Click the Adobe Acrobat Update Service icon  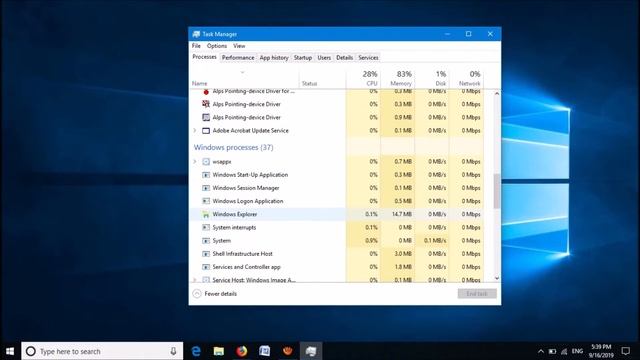(x=206, y=131)
